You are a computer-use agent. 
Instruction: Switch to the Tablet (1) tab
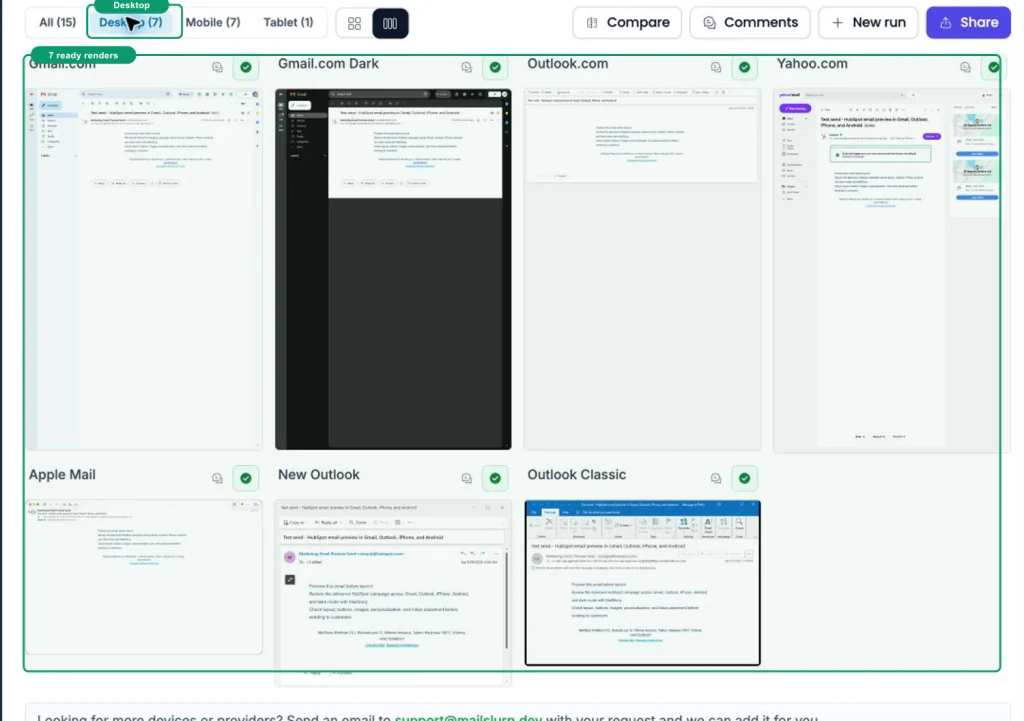[x=288, y=22]
